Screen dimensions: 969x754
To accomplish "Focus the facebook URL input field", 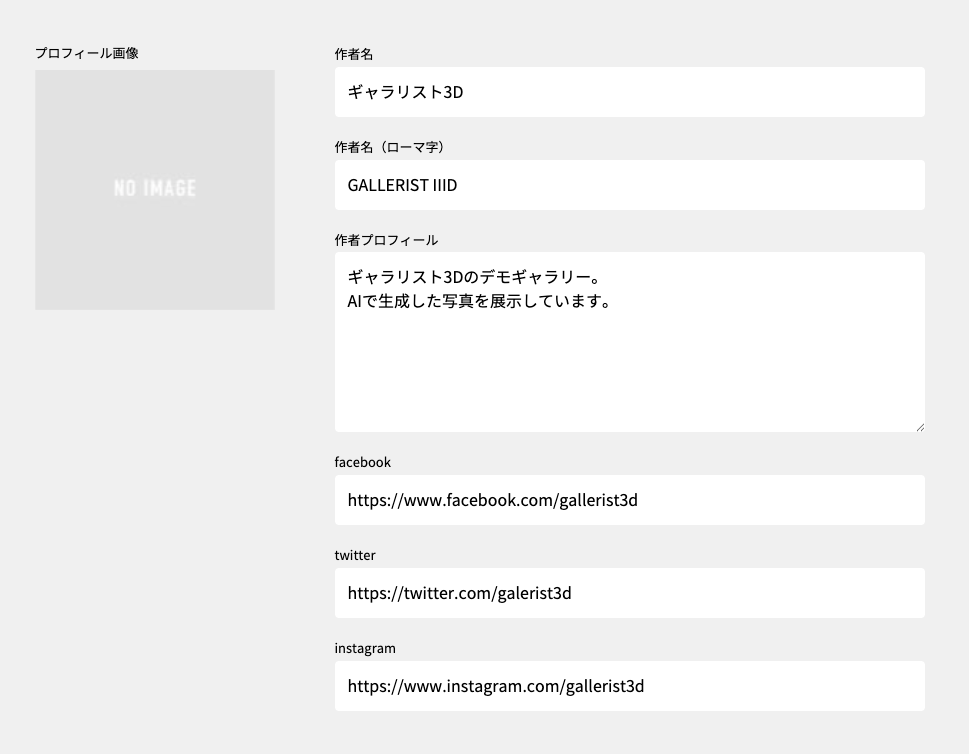I will coord(630,500).
